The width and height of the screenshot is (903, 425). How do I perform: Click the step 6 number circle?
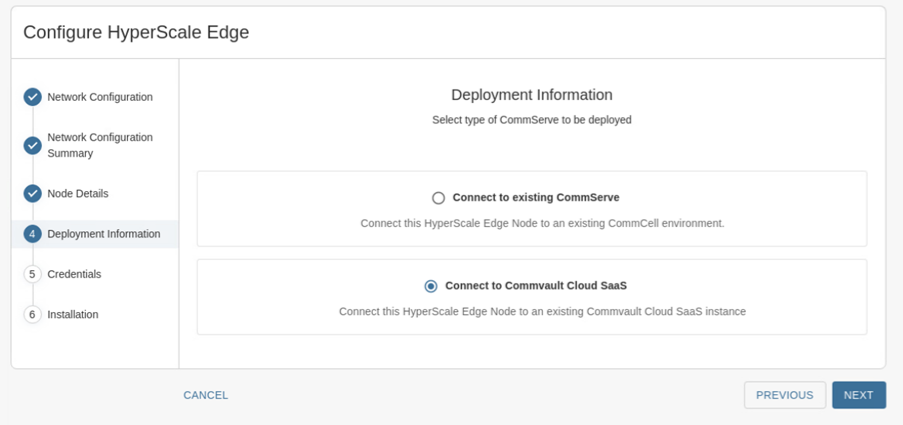click(32, 314)
